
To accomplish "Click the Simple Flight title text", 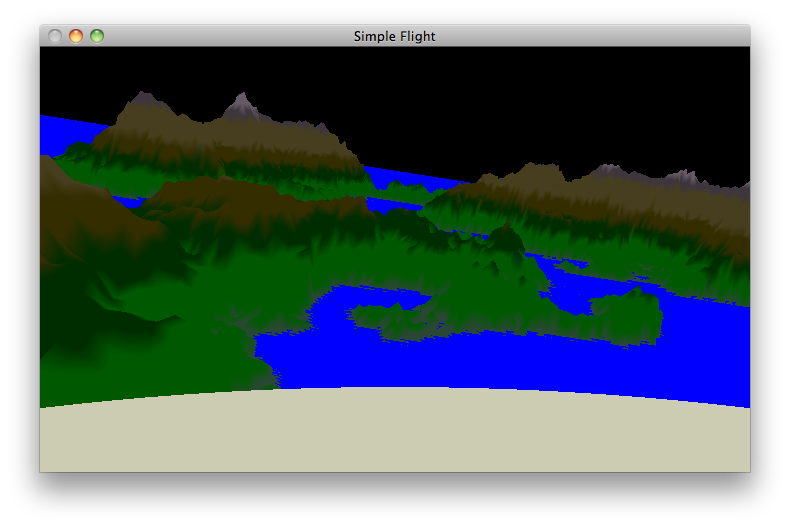I will [x=394, y=36].
